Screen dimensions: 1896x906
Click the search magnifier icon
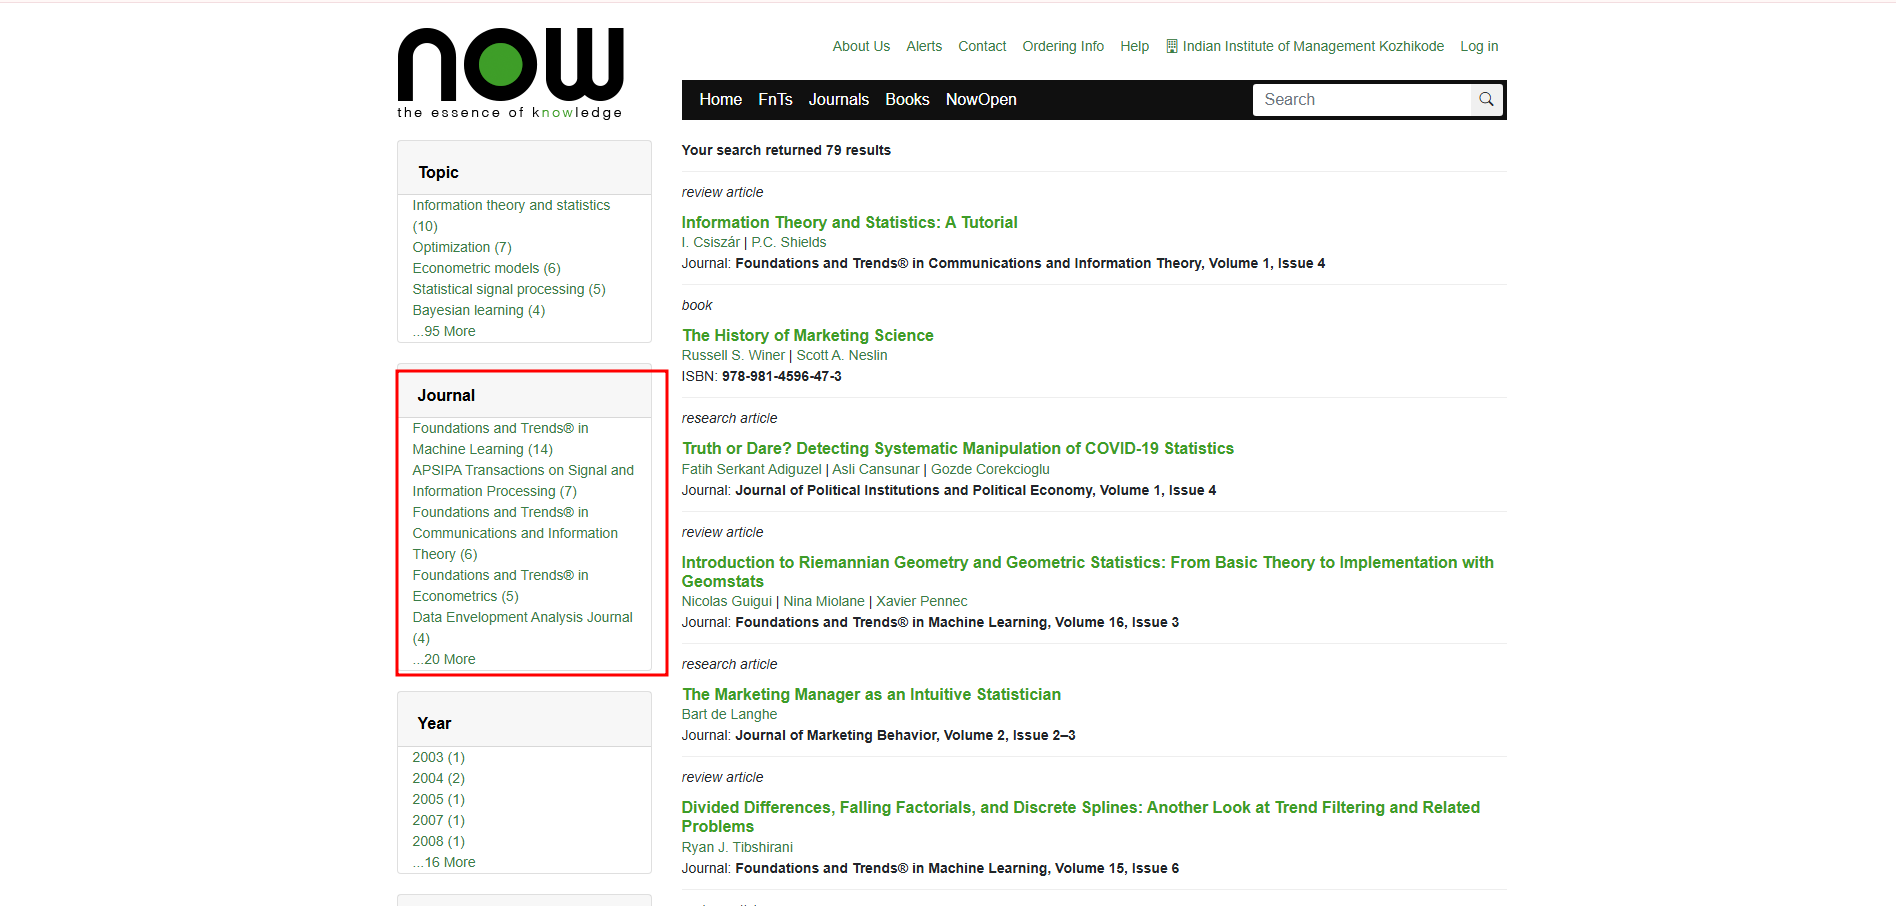click(x=1486, y=100)
